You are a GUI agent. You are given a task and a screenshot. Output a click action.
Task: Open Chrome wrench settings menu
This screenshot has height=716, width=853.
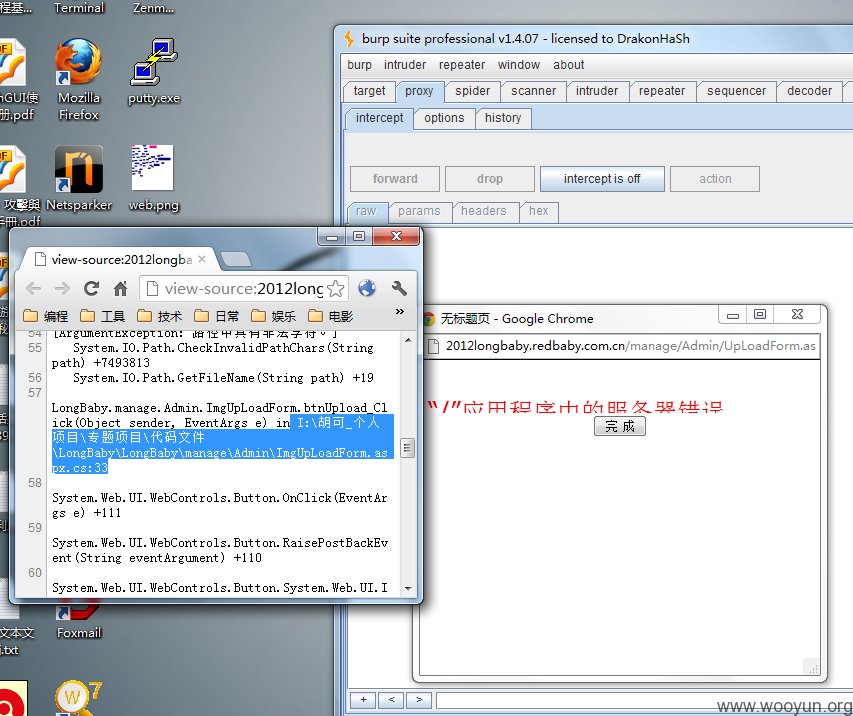[x=399, y=288]
